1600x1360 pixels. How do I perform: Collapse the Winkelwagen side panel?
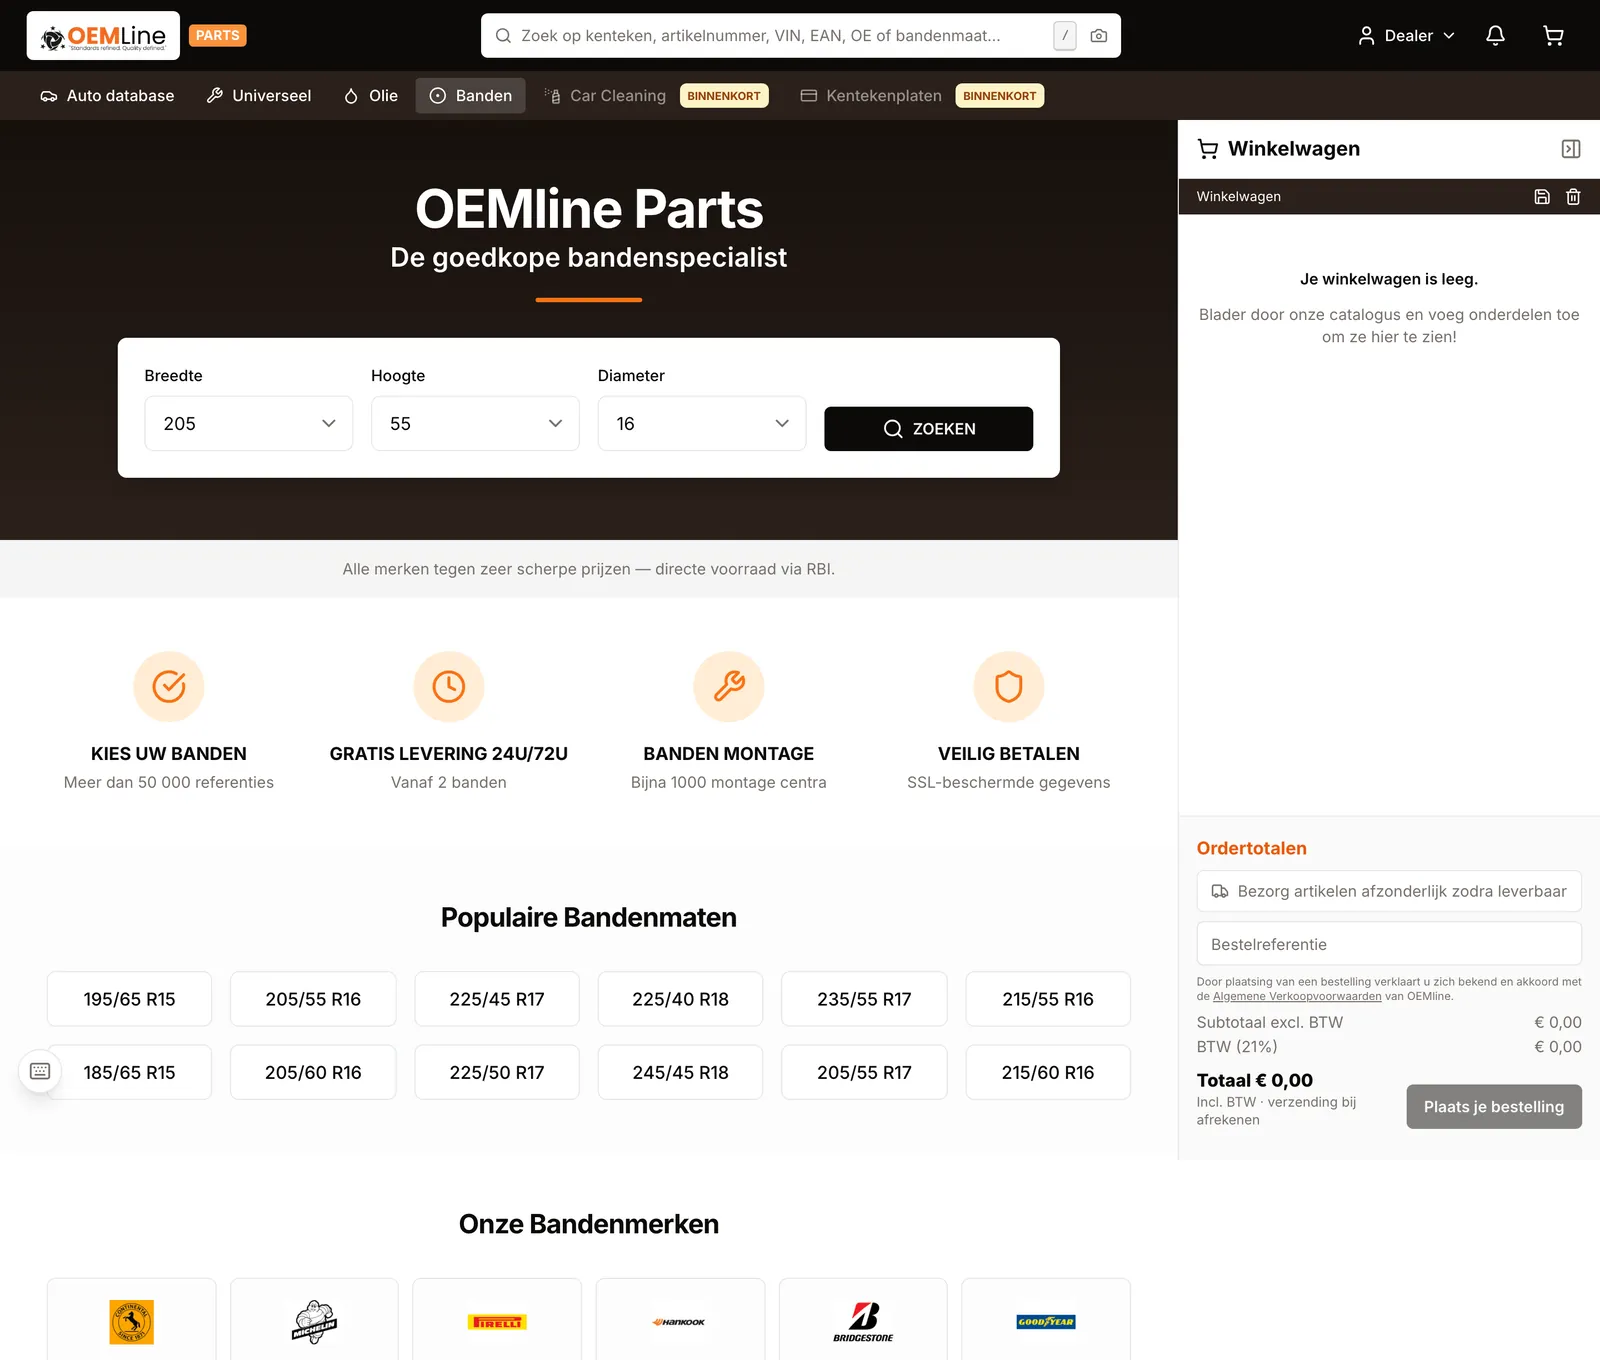(1571, 149)
